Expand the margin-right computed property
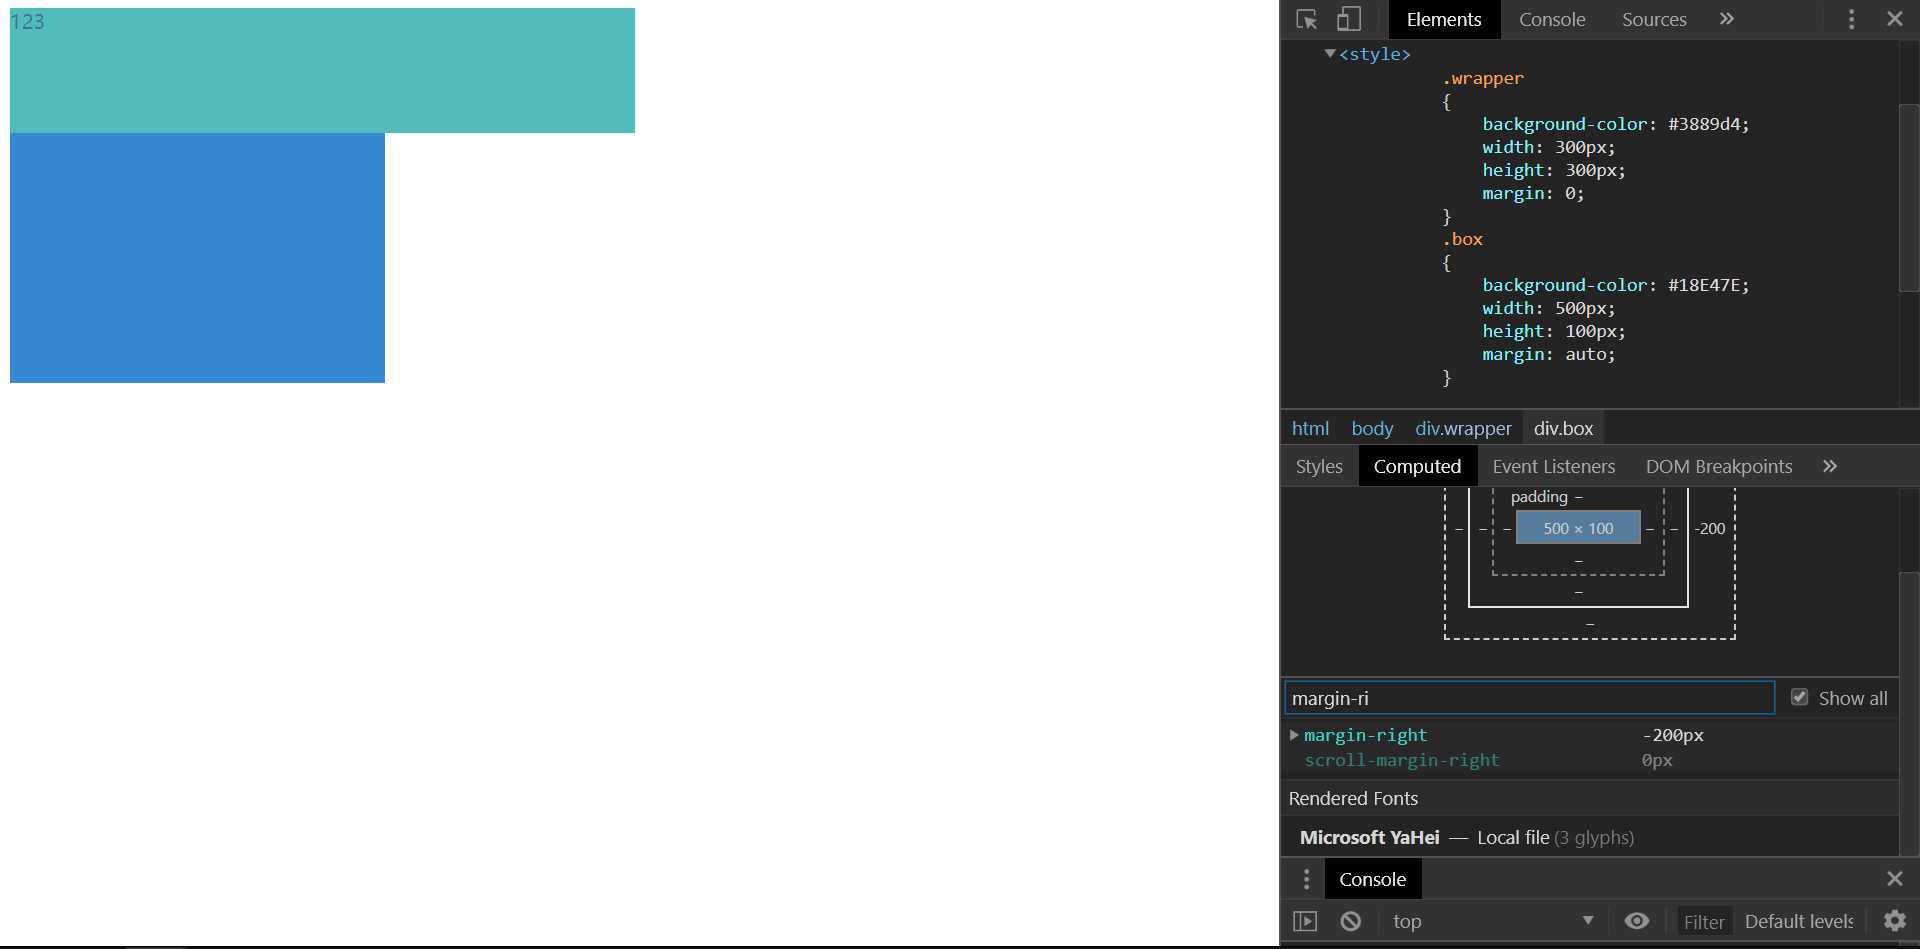Image resolution: width=1920 pixels, height=949 pixels. pos(1294,735)
